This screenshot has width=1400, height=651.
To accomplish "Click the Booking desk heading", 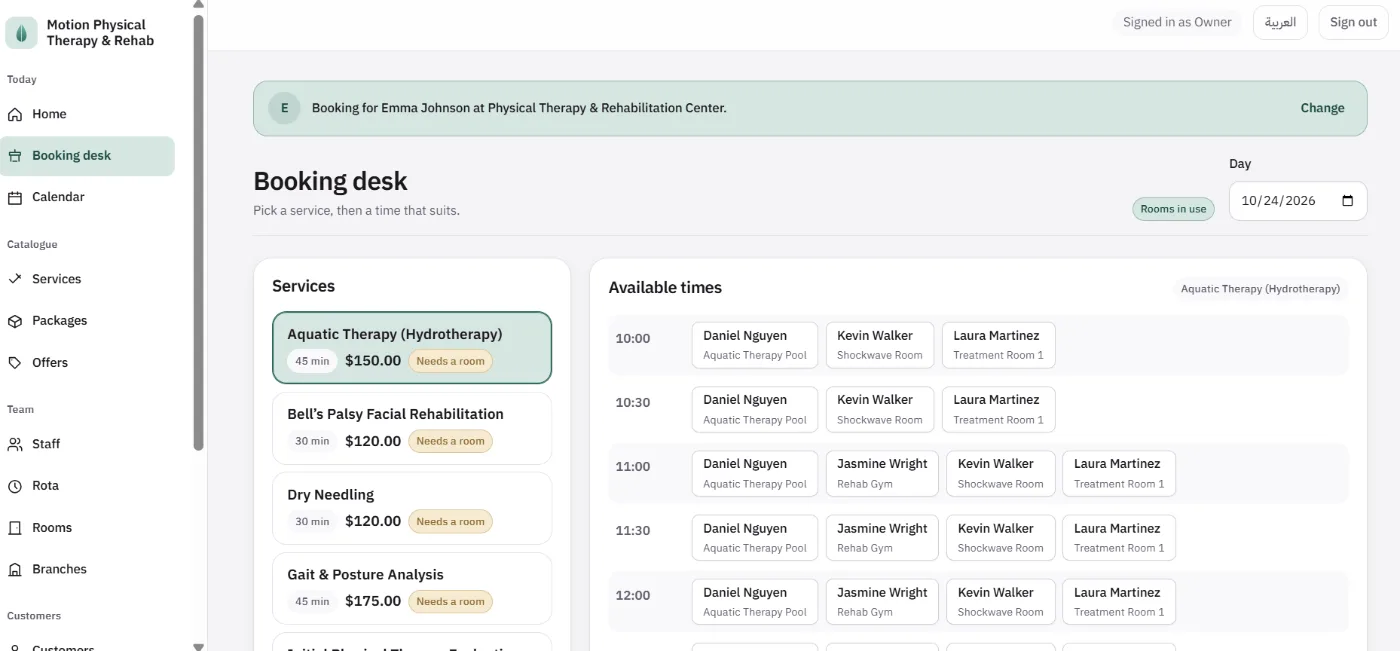I will [x=330, y=181].
